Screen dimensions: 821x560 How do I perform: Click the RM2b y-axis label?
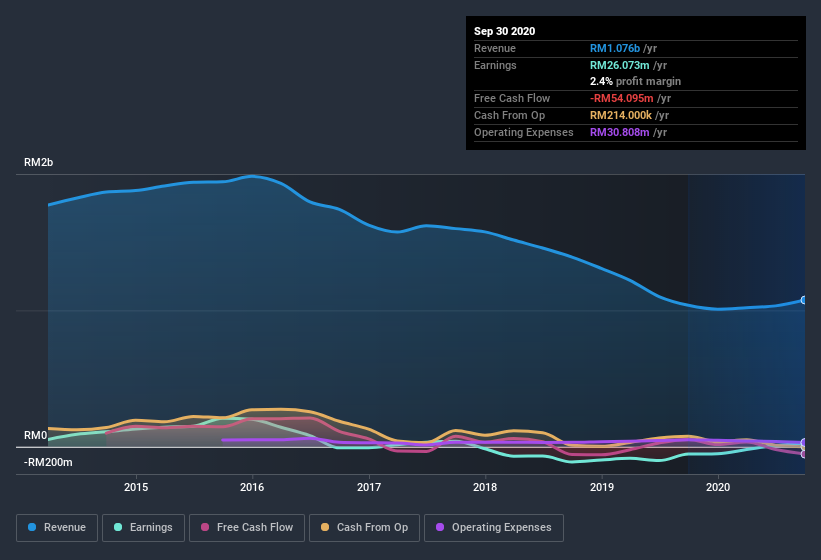[38, 162]
